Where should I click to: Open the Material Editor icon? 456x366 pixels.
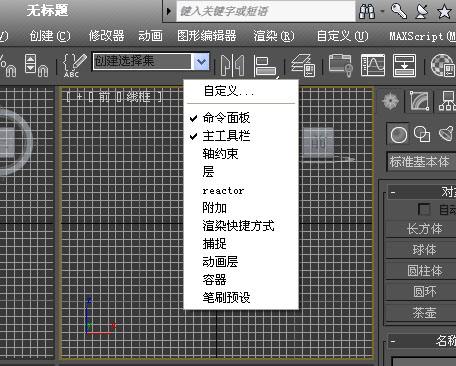coord(443,65)
